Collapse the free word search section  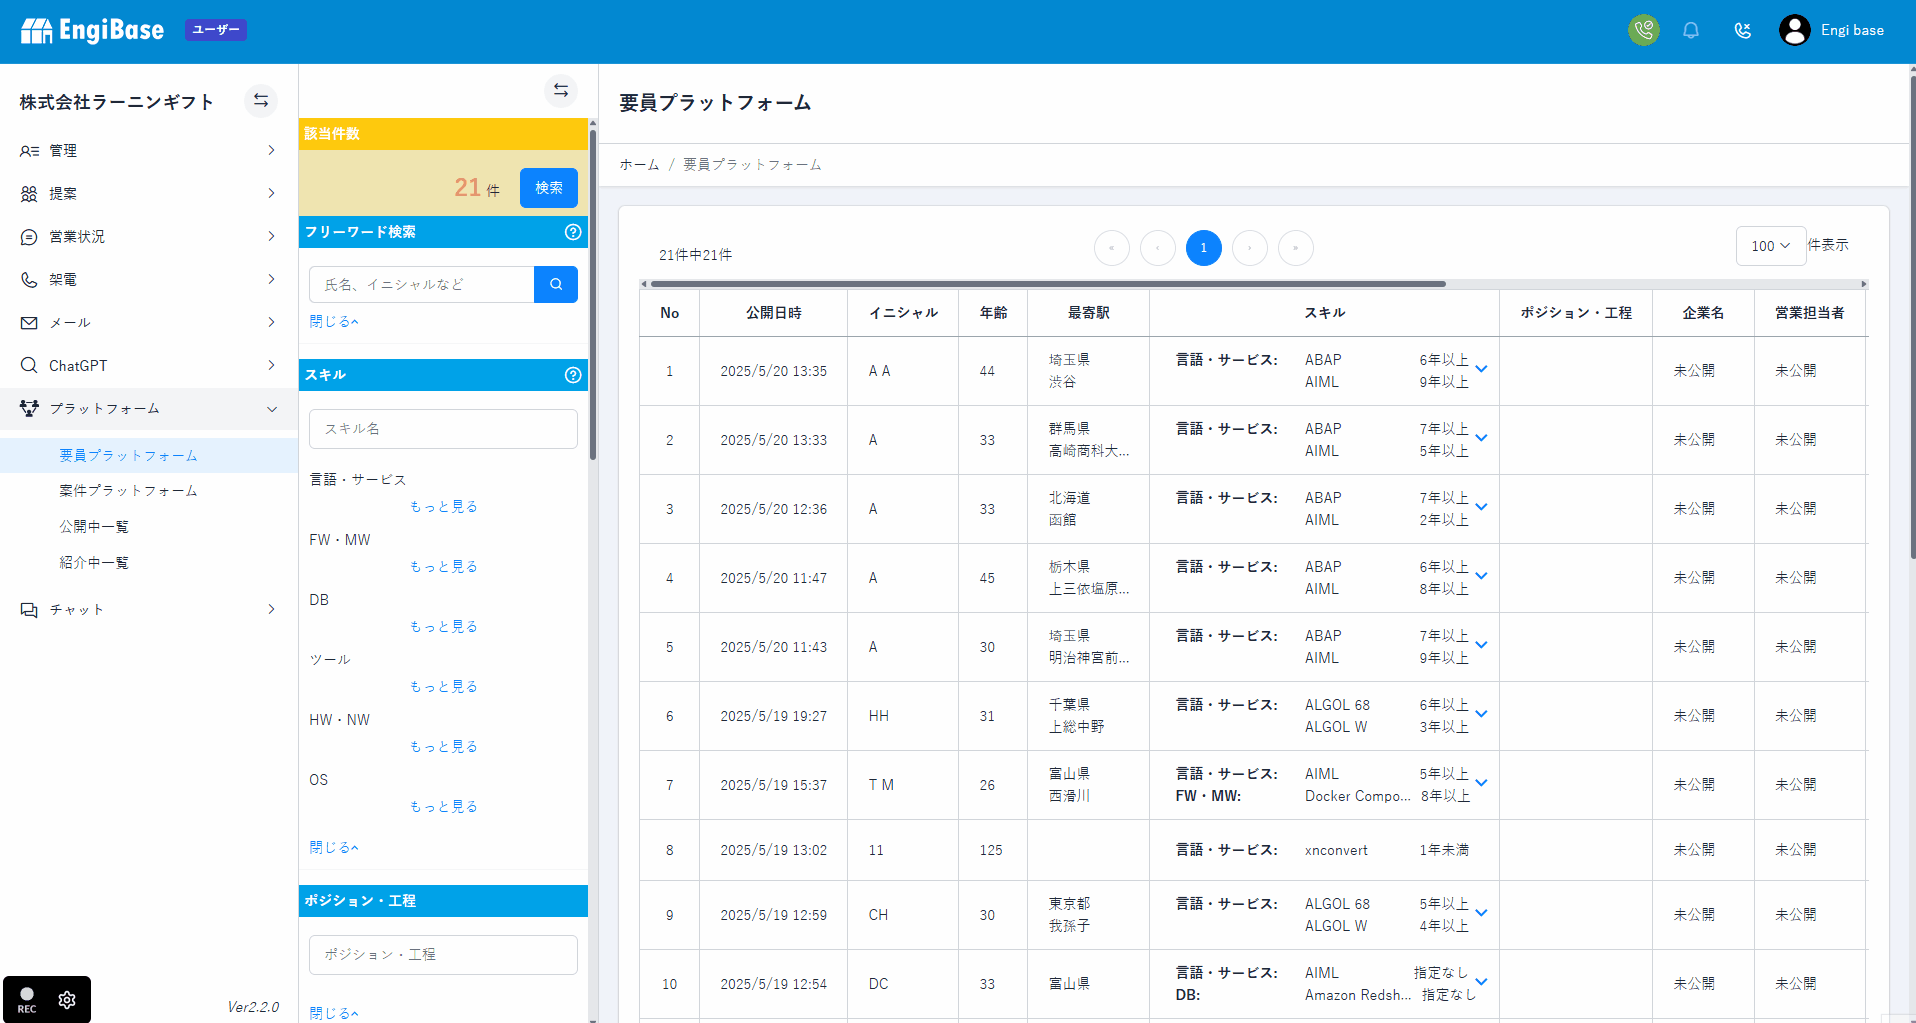click(x=333, y=321)
